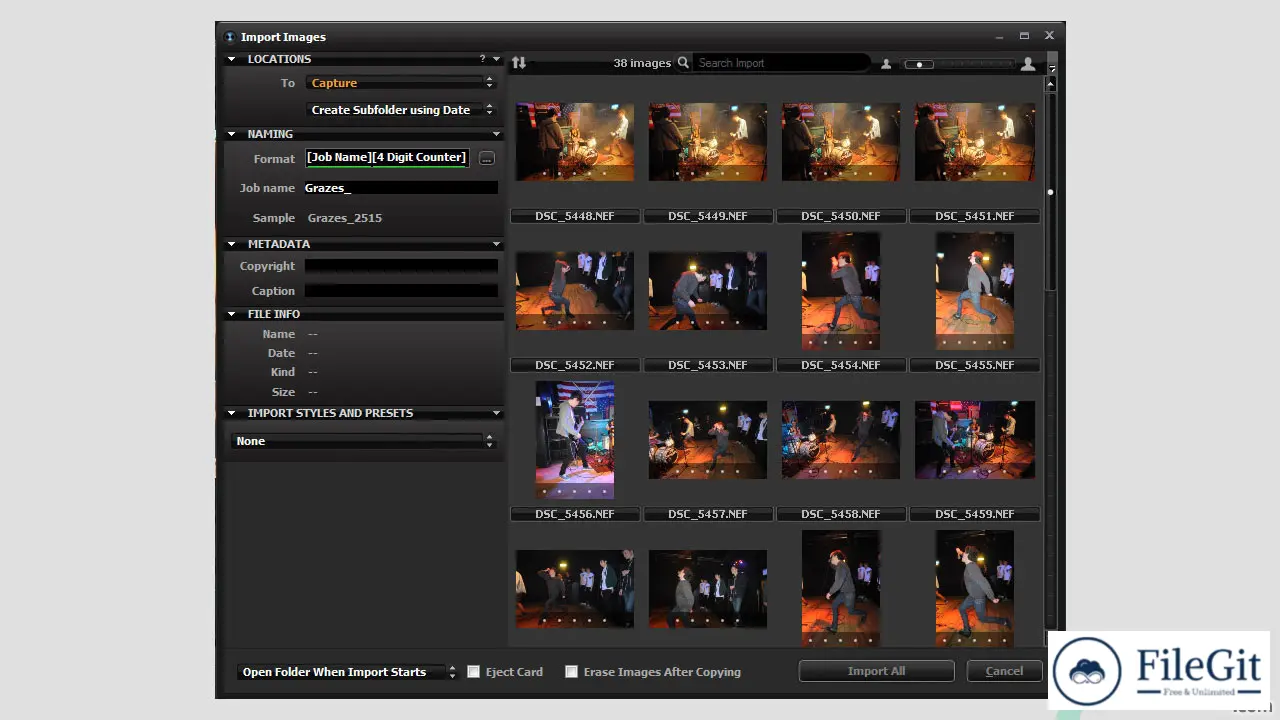Viewport: 1280px width, 720px height.
Task: Select thumbnail DSC_5451.NEF
Action: [x=975, y=142]
